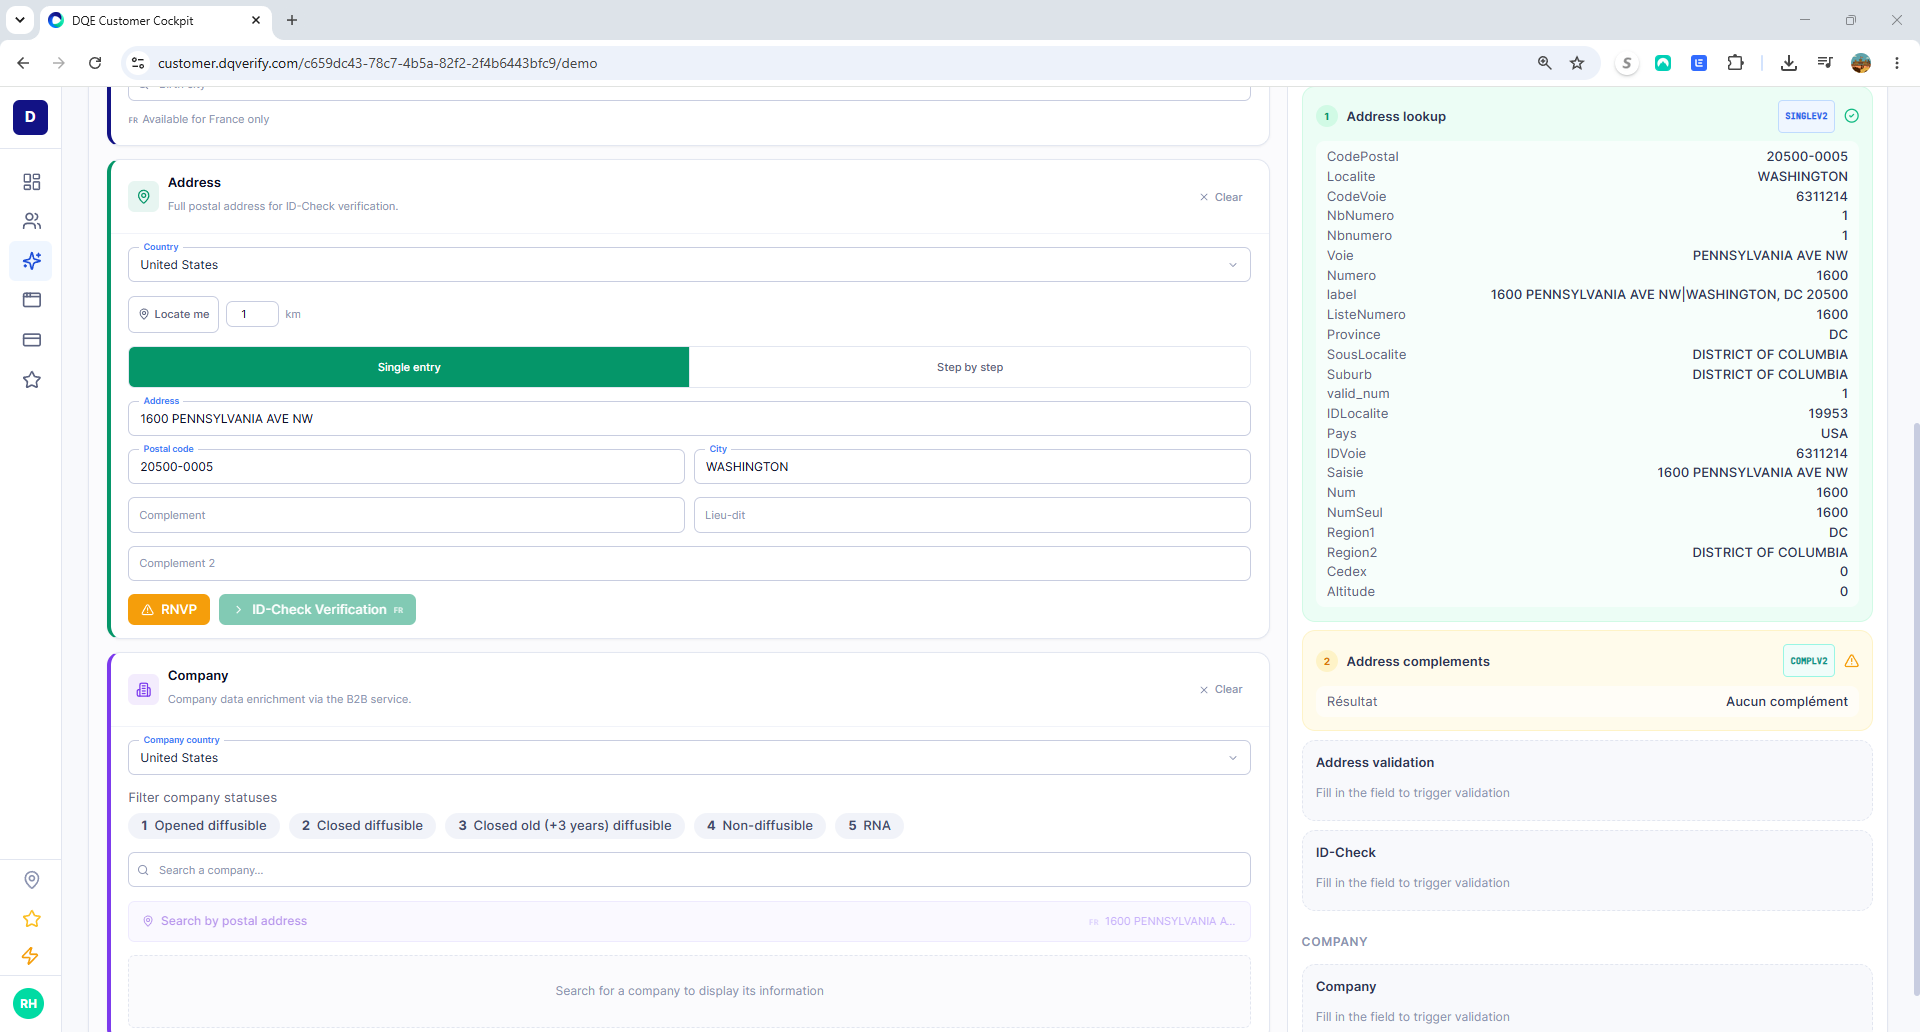Click the COMPLV2 badge
This screenshot has width=1920, height=1032.
click(x=1808, y=661)
